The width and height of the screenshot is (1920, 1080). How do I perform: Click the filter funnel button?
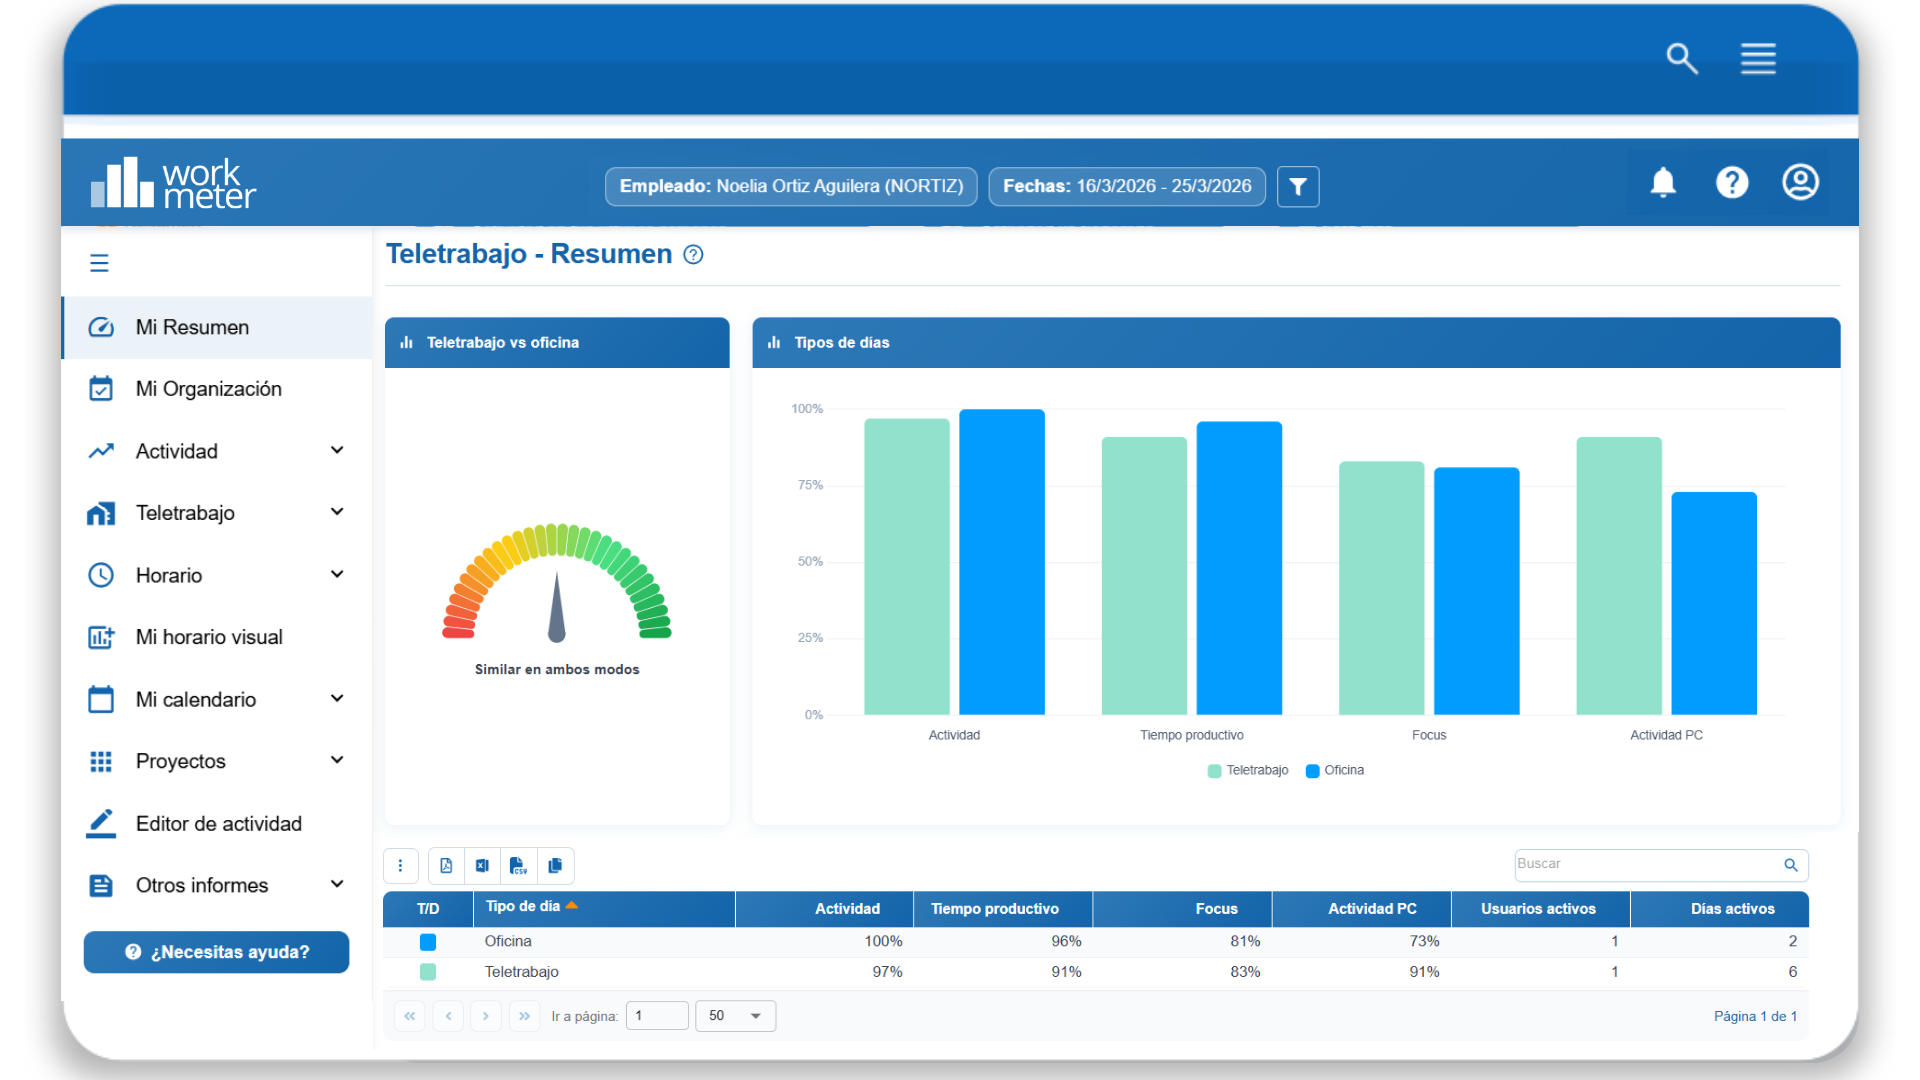pyautogui.click(x=1298, y=186)
